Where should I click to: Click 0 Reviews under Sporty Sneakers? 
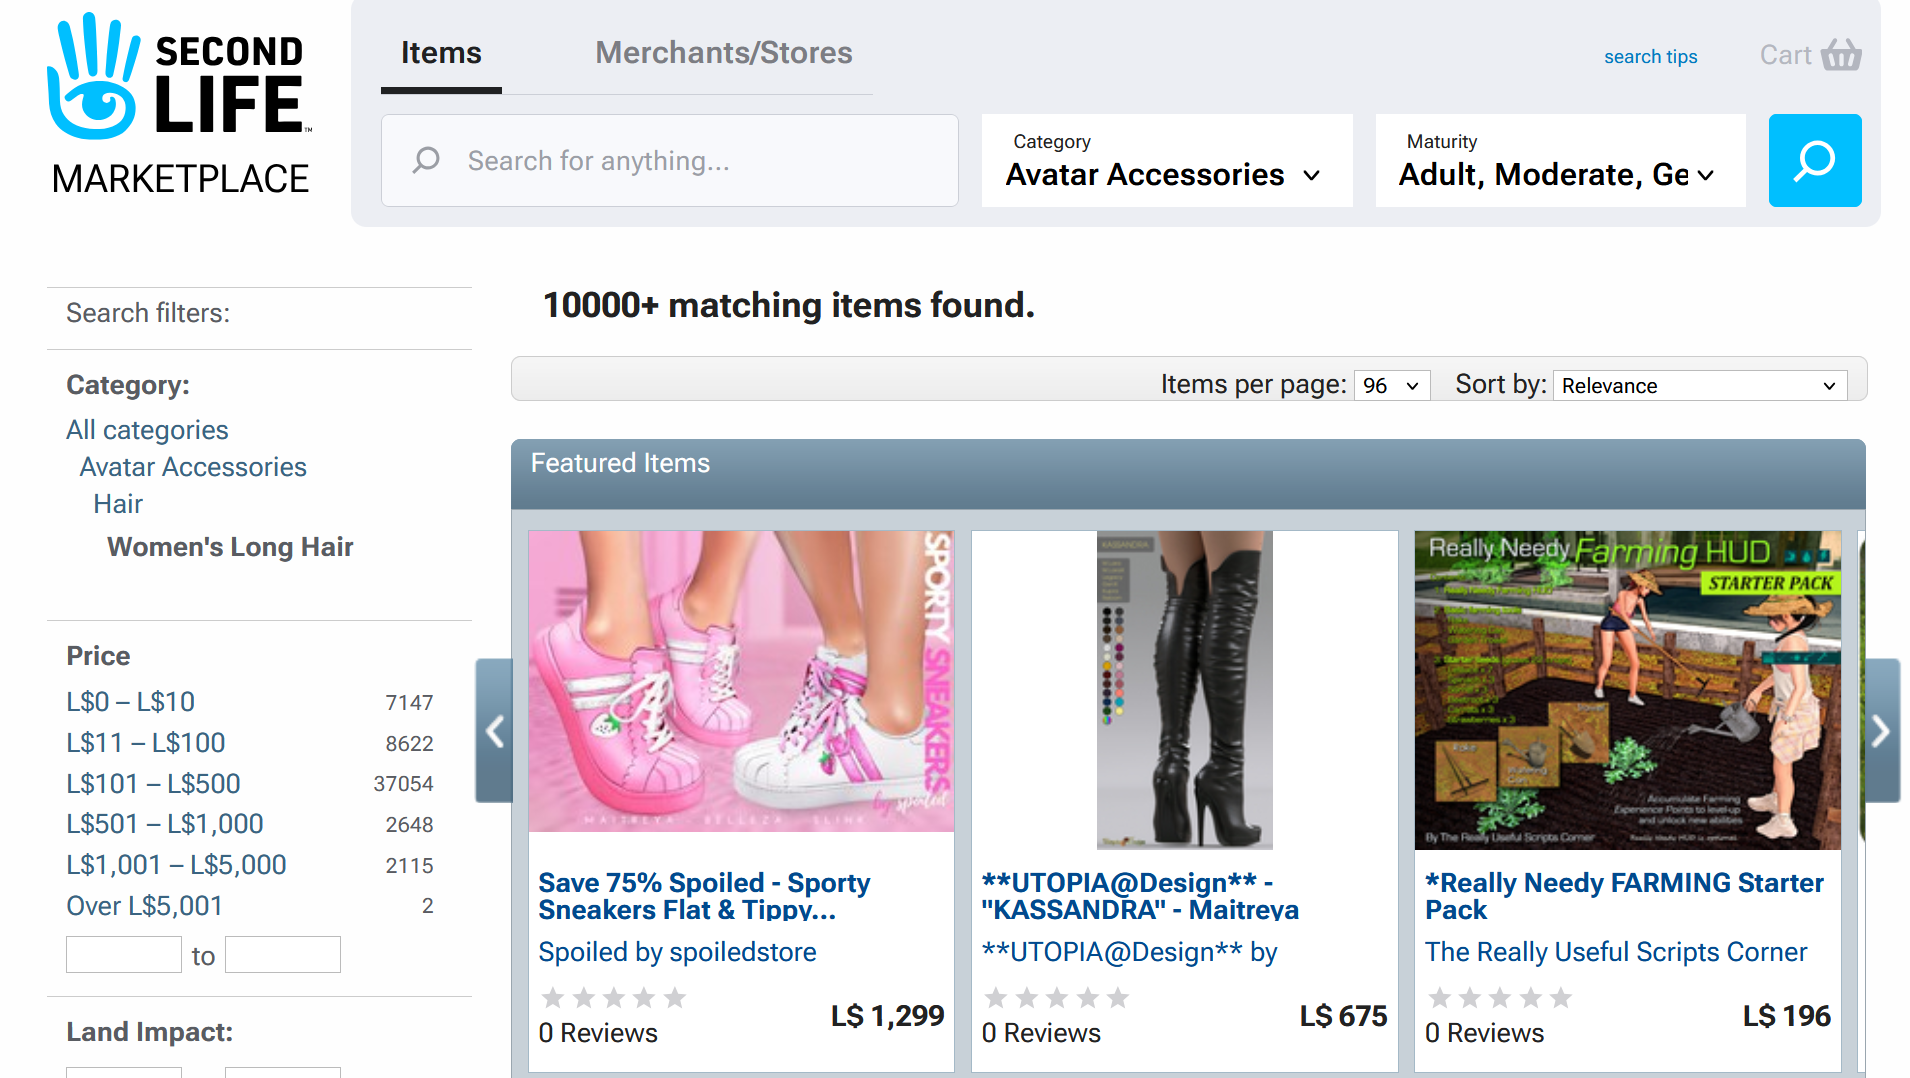click(x=598, y=1033)
